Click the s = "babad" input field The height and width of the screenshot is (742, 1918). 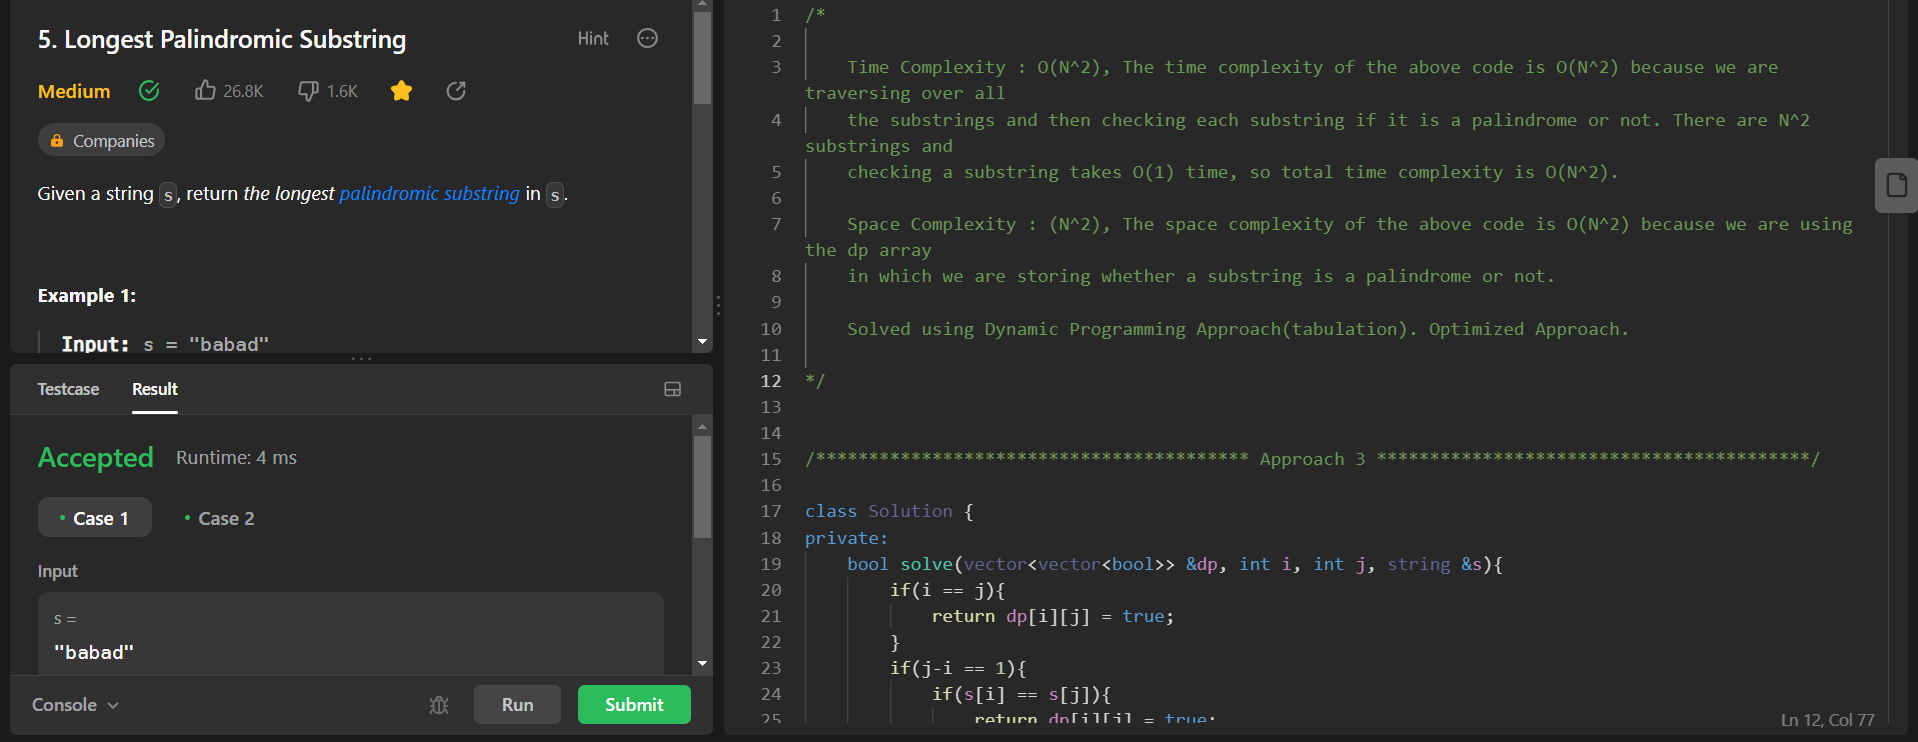351,634
